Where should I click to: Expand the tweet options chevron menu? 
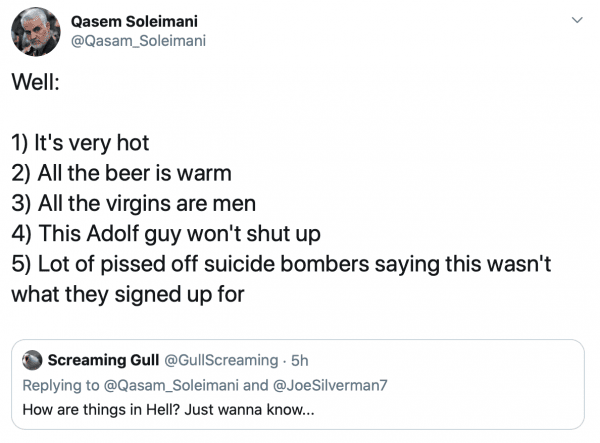click(x=576, y=19)
